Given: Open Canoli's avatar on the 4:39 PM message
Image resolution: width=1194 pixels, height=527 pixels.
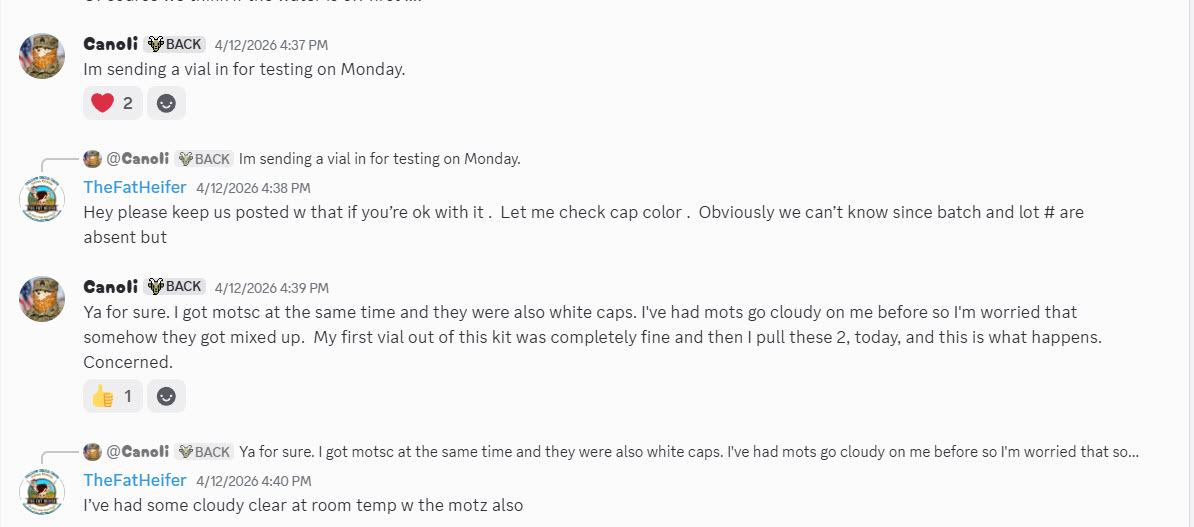Looking at the screenshot, I should (x=42, y=299).
